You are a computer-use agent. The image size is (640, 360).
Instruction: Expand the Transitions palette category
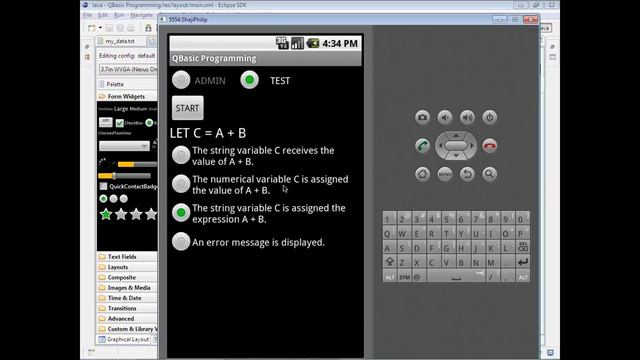122,308
